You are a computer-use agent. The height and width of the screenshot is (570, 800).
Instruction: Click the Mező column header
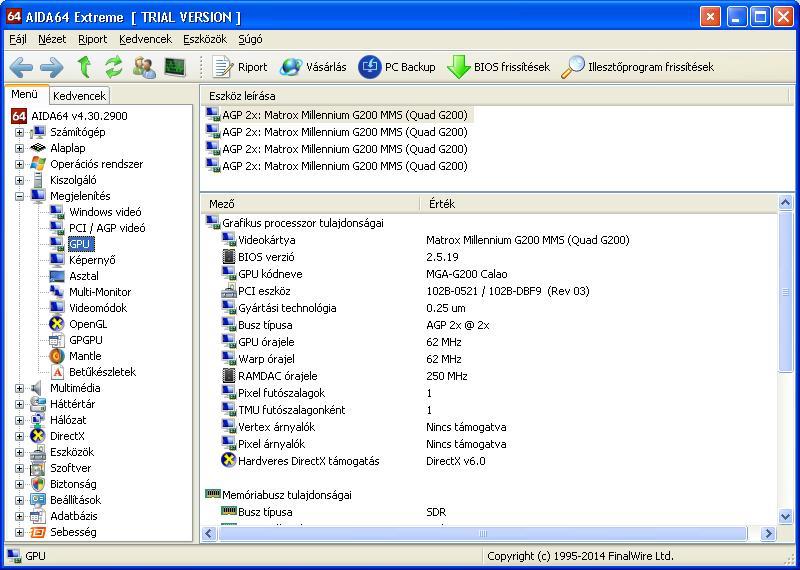310,204
